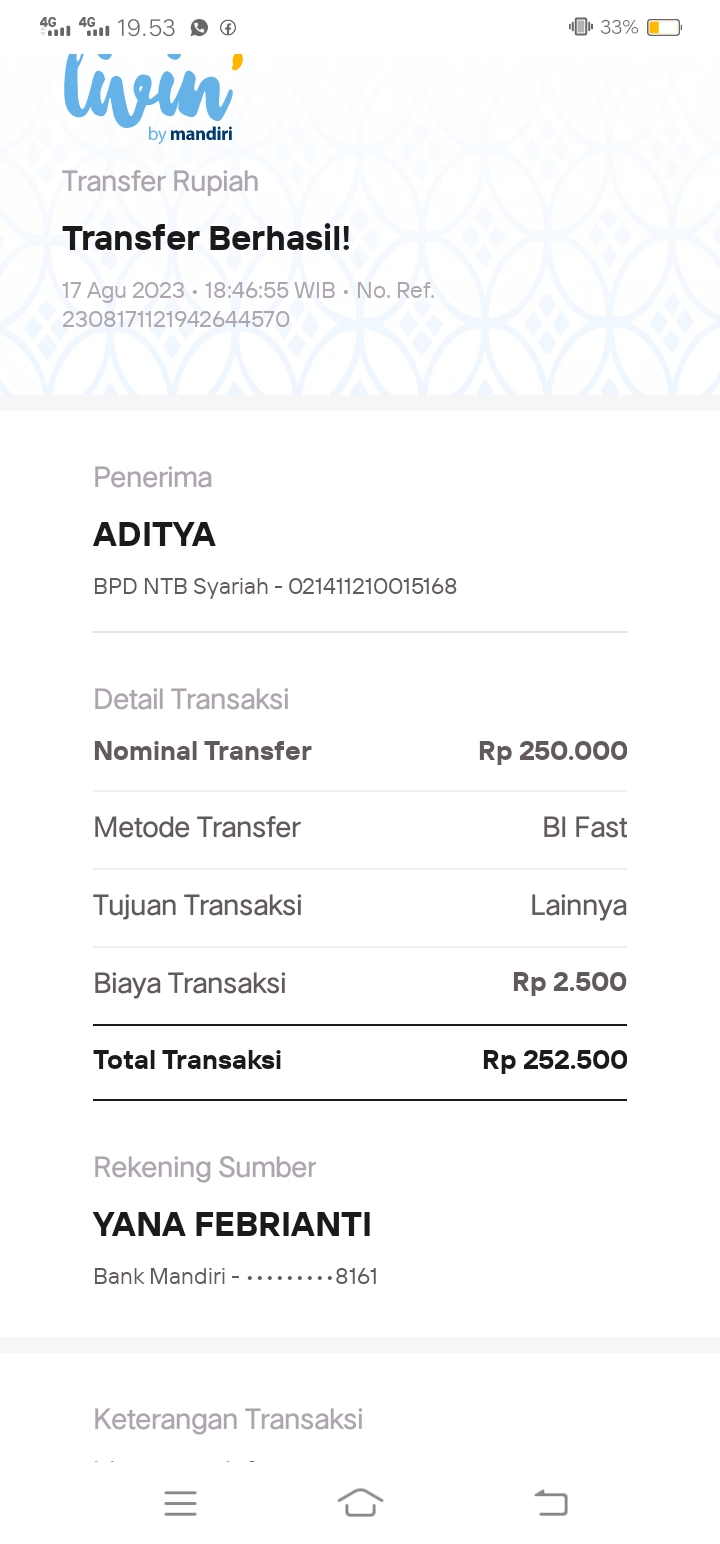Tap the BPD NTB Syariah account number
This screenshot has width=720, height=1544.
[372, 587]
